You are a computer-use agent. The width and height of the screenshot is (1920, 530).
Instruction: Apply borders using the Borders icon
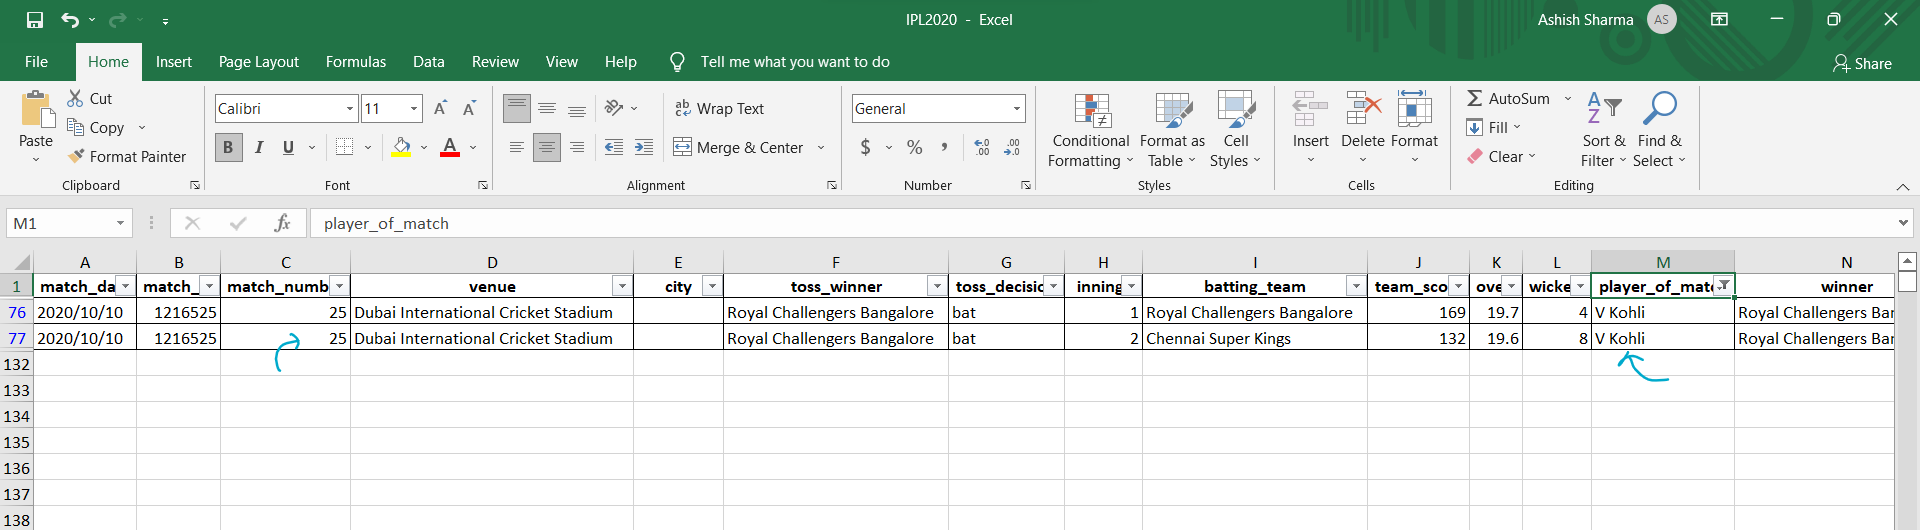(x=345, y=147)
